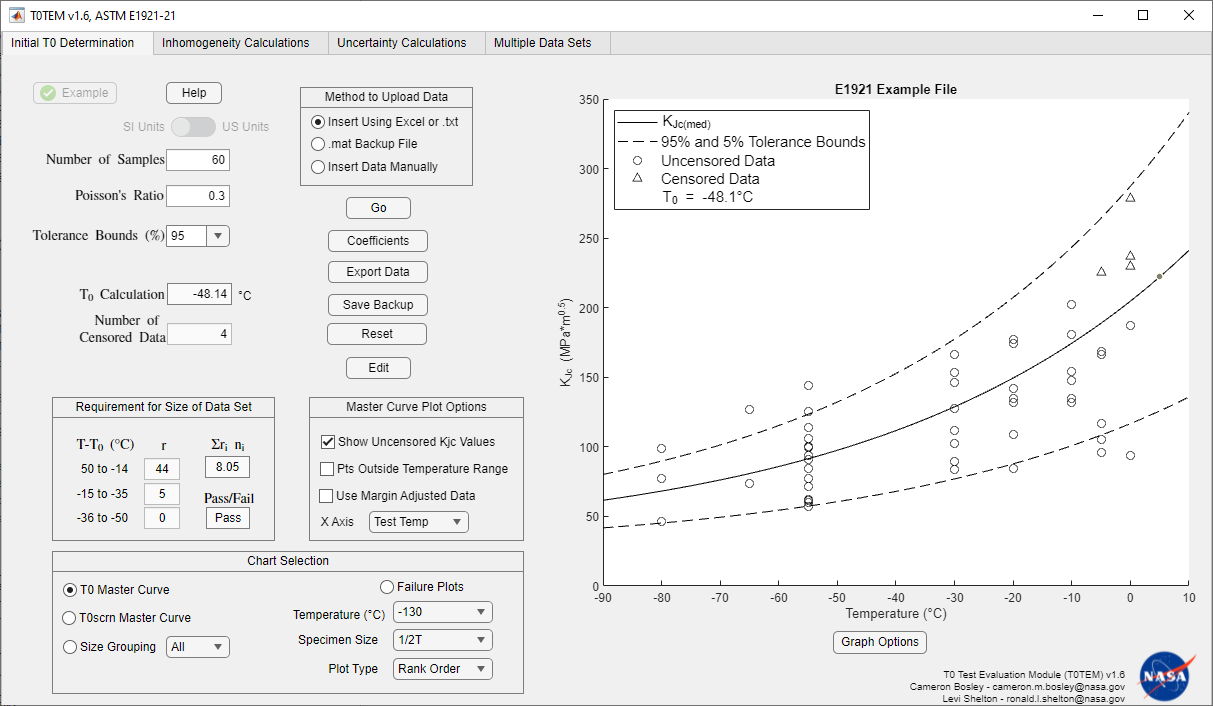Toggle the SI Units / US Units switch
1213x706 pixels.
coord(193,127)
